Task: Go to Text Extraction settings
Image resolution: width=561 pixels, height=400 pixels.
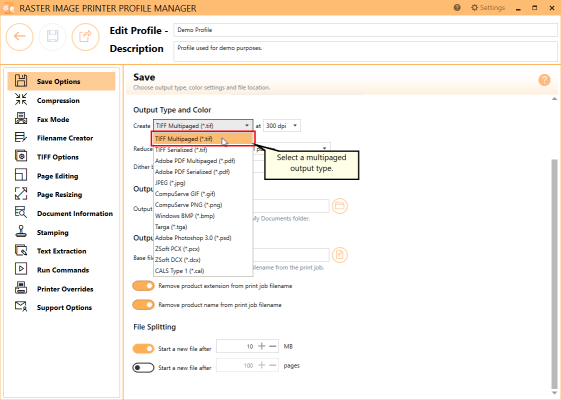Action: (x=62, y=251)
